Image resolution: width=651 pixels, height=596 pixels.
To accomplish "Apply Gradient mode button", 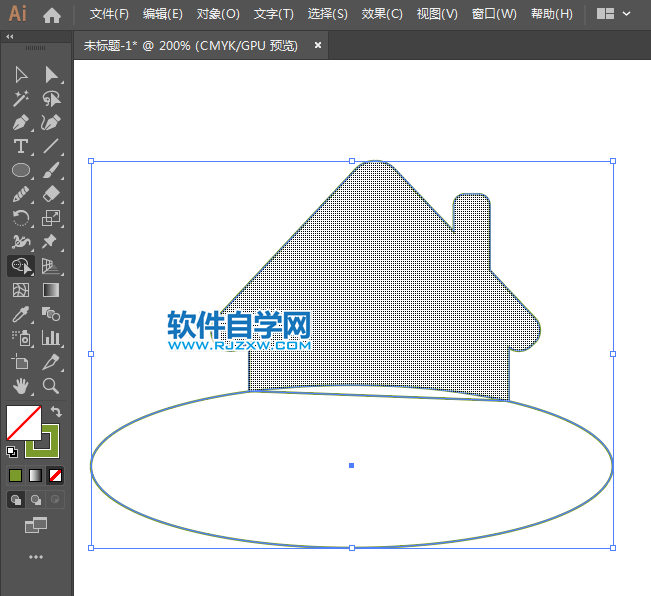I will [x=35, y=476].
